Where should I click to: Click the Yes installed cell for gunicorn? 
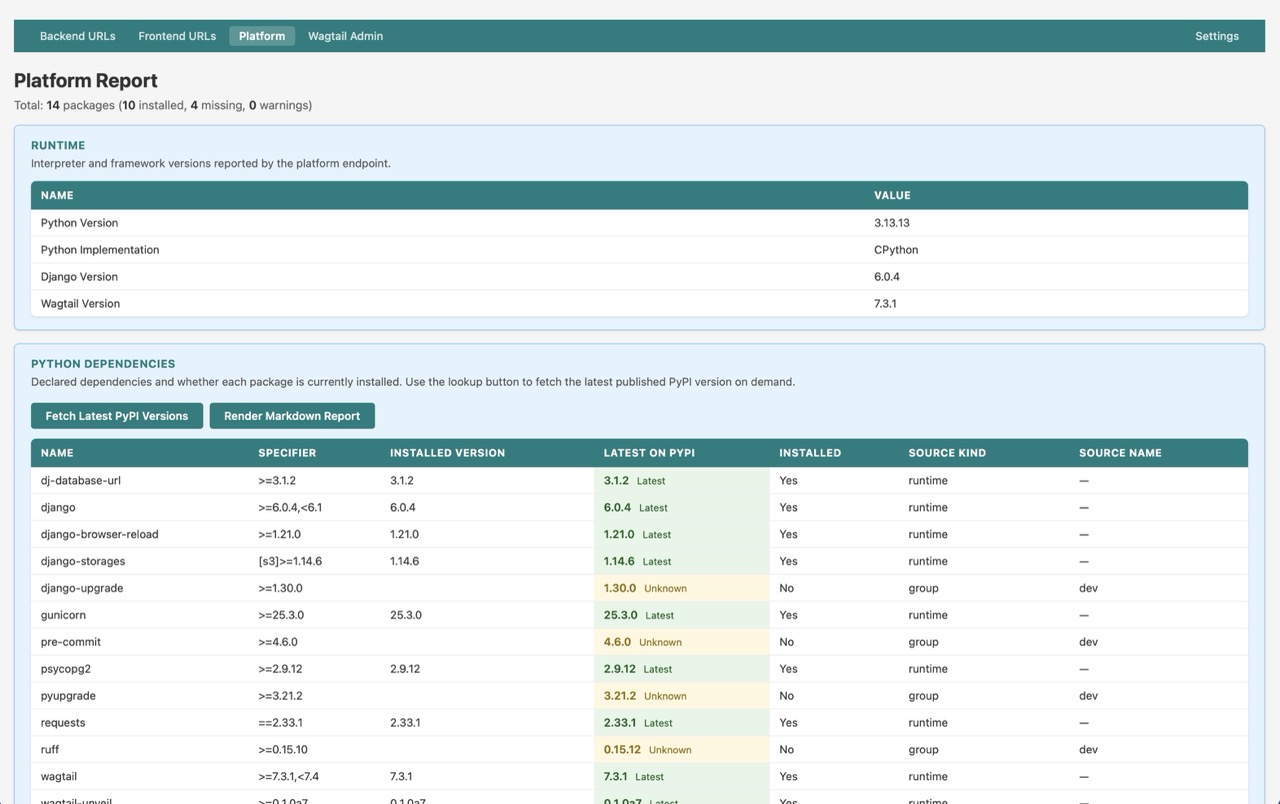click(x=788, y=616)
